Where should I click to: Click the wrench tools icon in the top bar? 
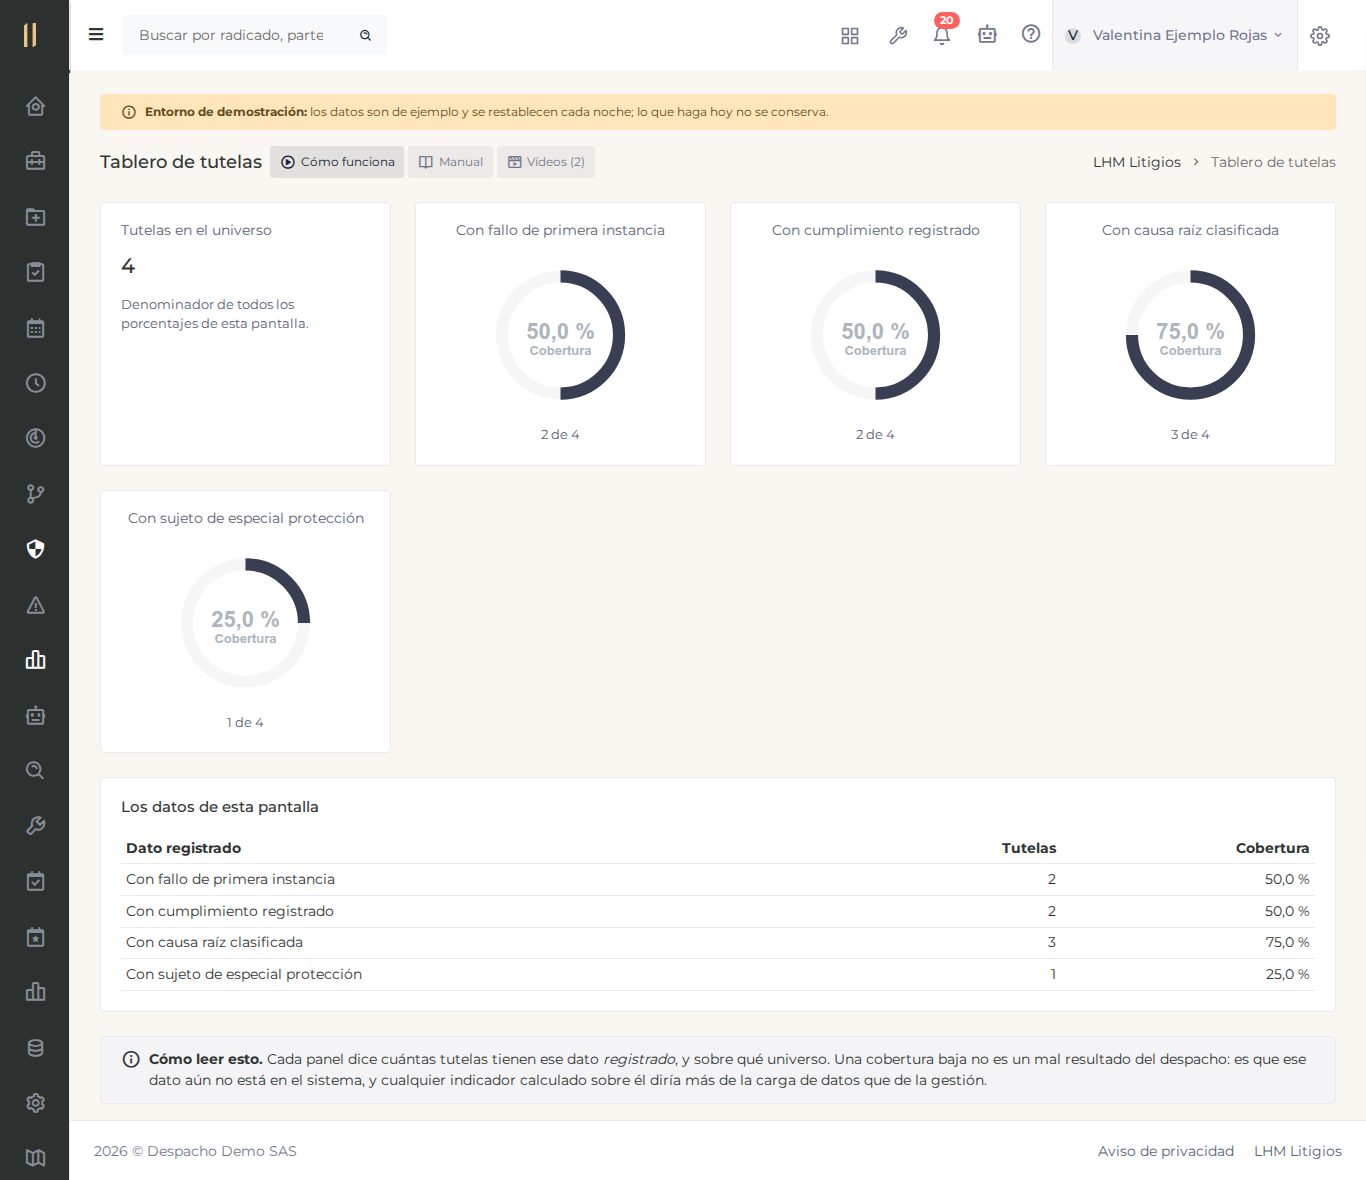898,35
